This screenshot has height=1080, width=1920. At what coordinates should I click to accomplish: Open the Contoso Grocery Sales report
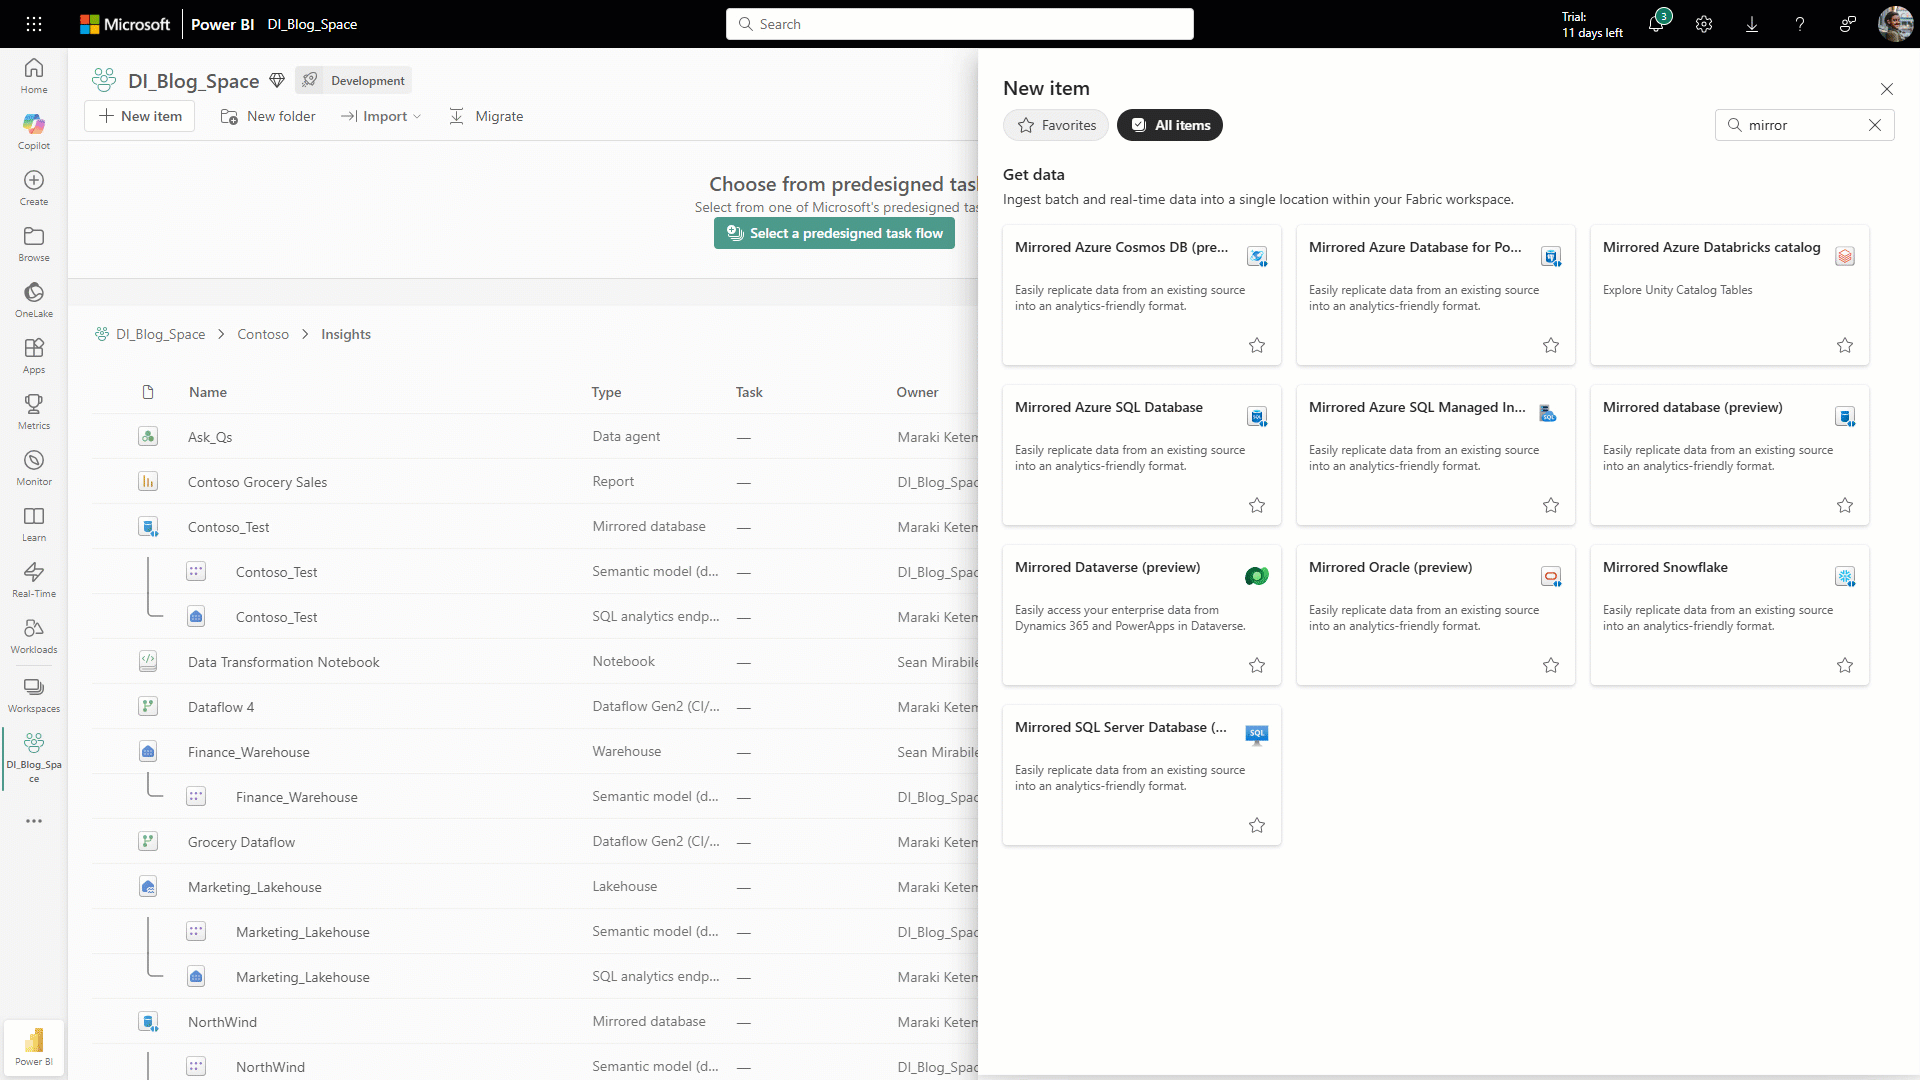point(257,482)
